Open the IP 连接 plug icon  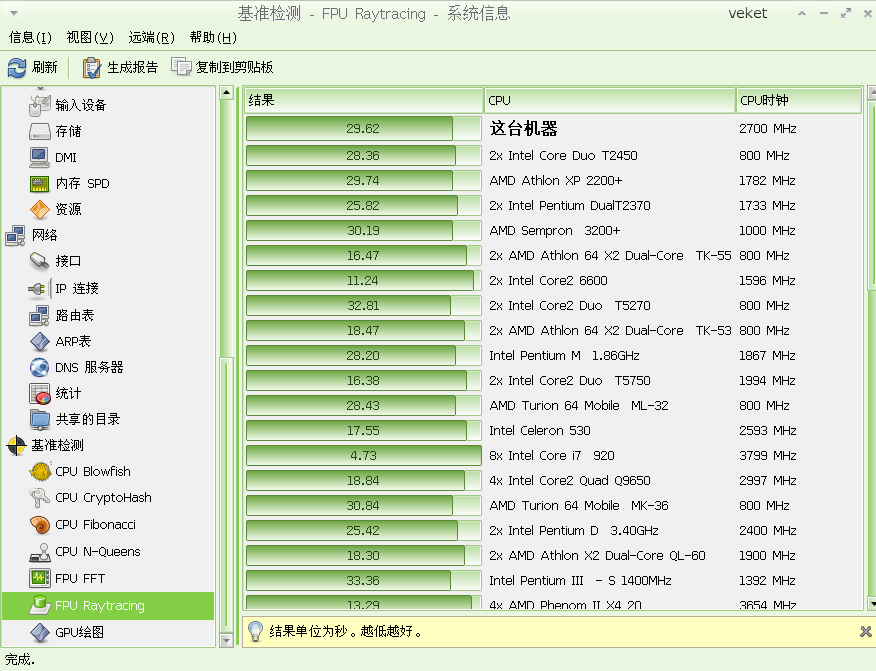(x=38, y=288)
